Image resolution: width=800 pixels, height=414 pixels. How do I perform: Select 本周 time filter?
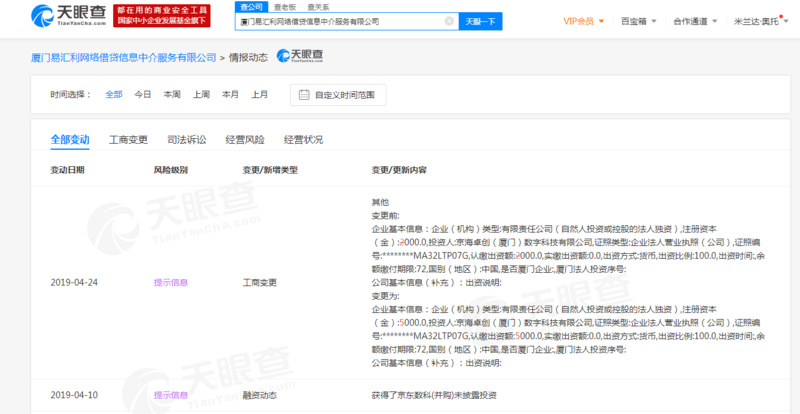(172, 94)
